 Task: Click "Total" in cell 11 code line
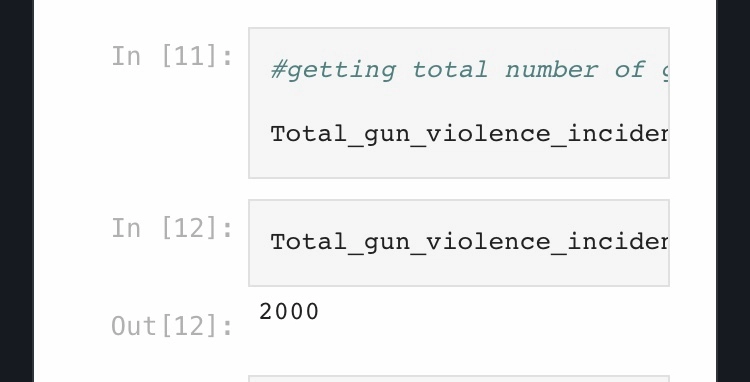[x=309, y=134]
